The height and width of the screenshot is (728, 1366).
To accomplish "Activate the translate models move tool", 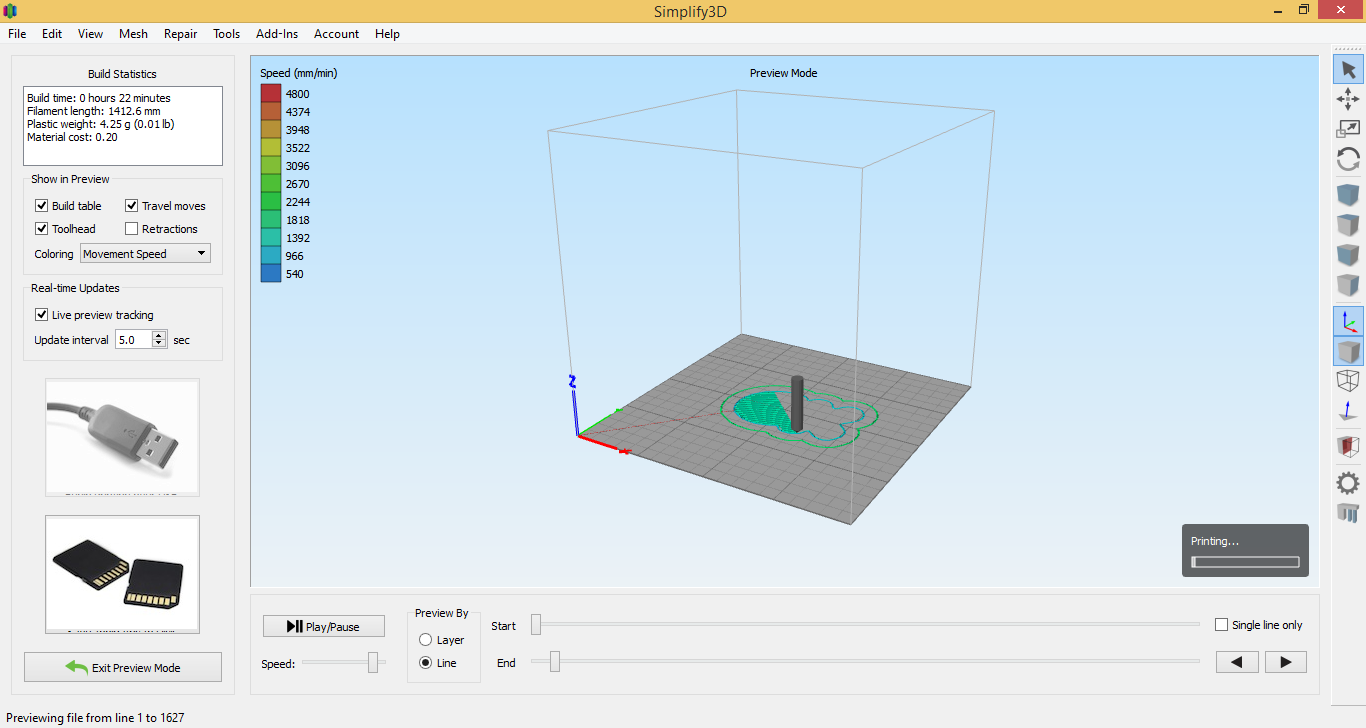I will pyautogui.click(x=1348, y=99).
